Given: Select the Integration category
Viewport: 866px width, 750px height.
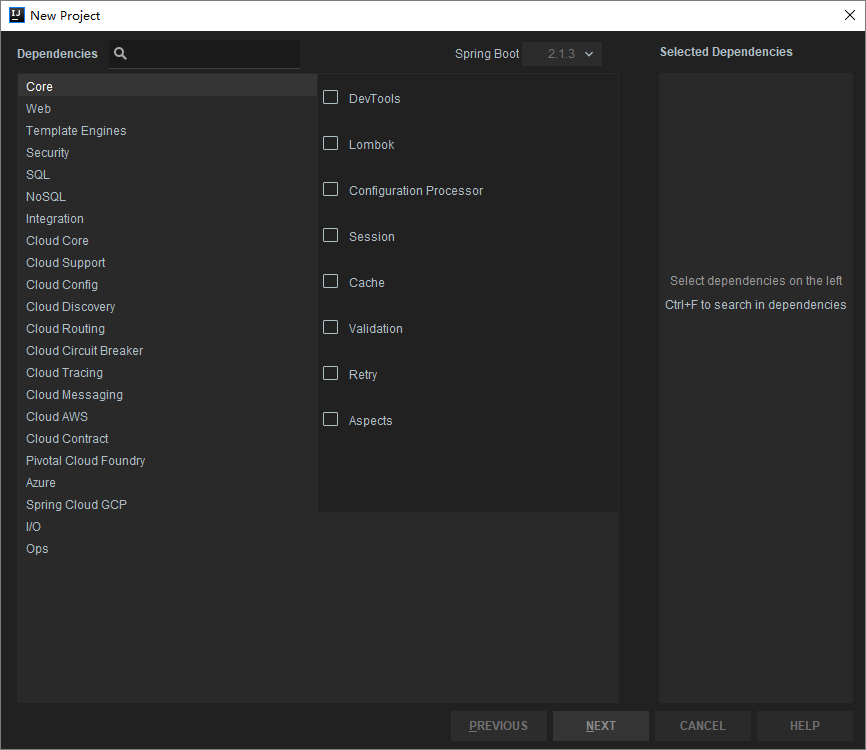Looking at the screenshot, I should (167, 219).
